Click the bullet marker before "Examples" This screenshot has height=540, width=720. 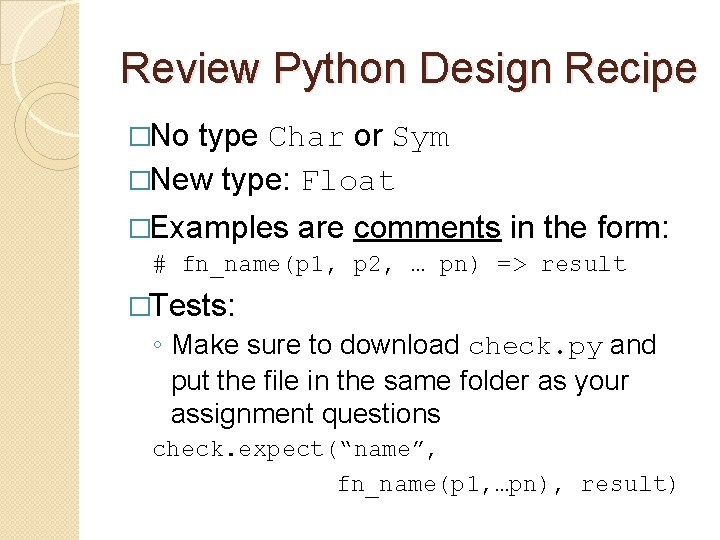139,228
